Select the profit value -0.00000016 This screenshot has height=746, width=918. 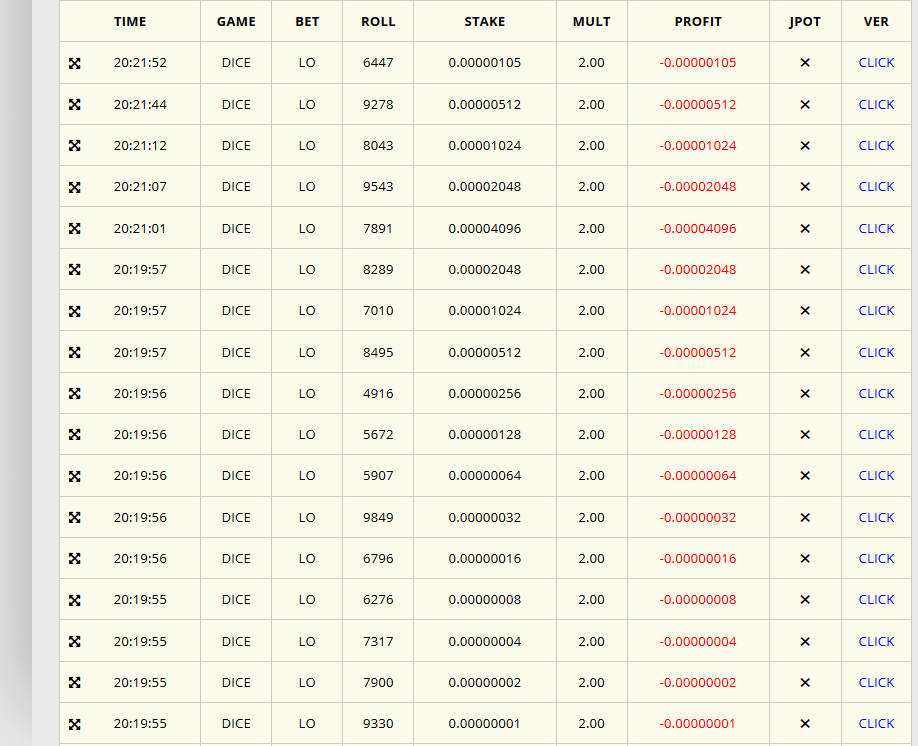pos(698,559)
